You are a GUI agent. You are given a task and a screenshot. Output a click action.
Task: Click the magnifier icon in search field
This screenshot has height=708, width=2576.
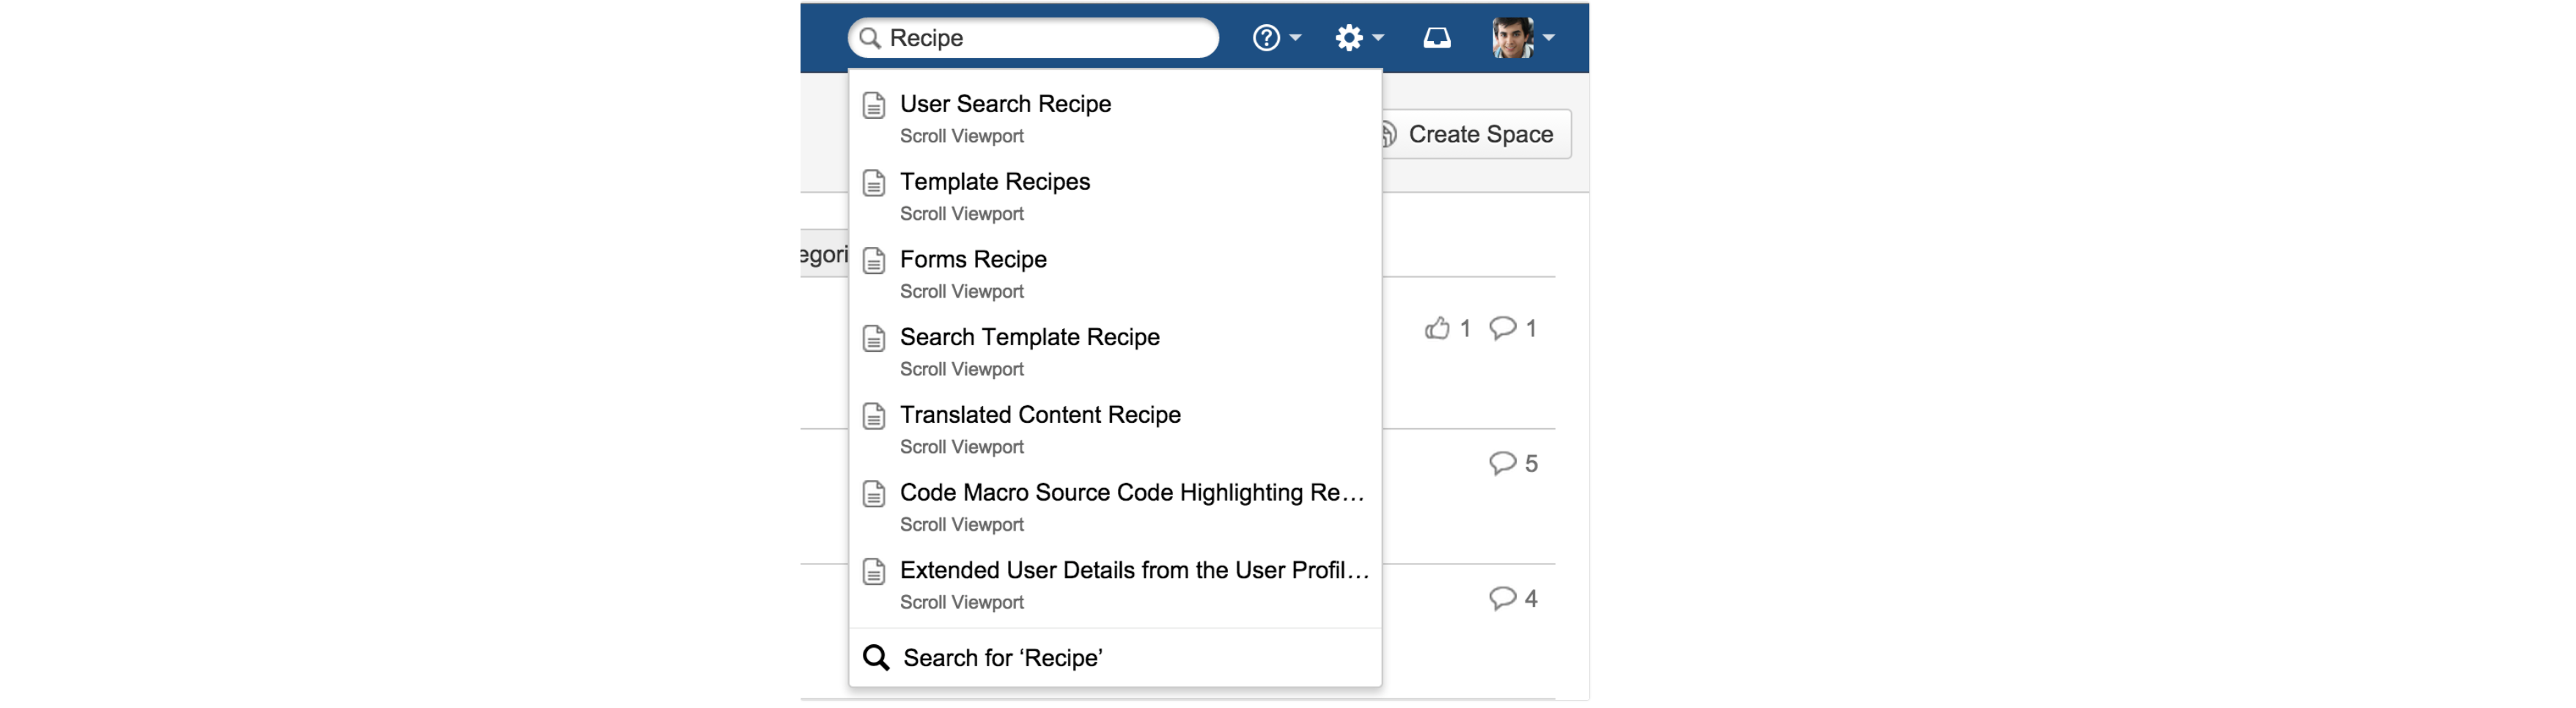point(870,38)
